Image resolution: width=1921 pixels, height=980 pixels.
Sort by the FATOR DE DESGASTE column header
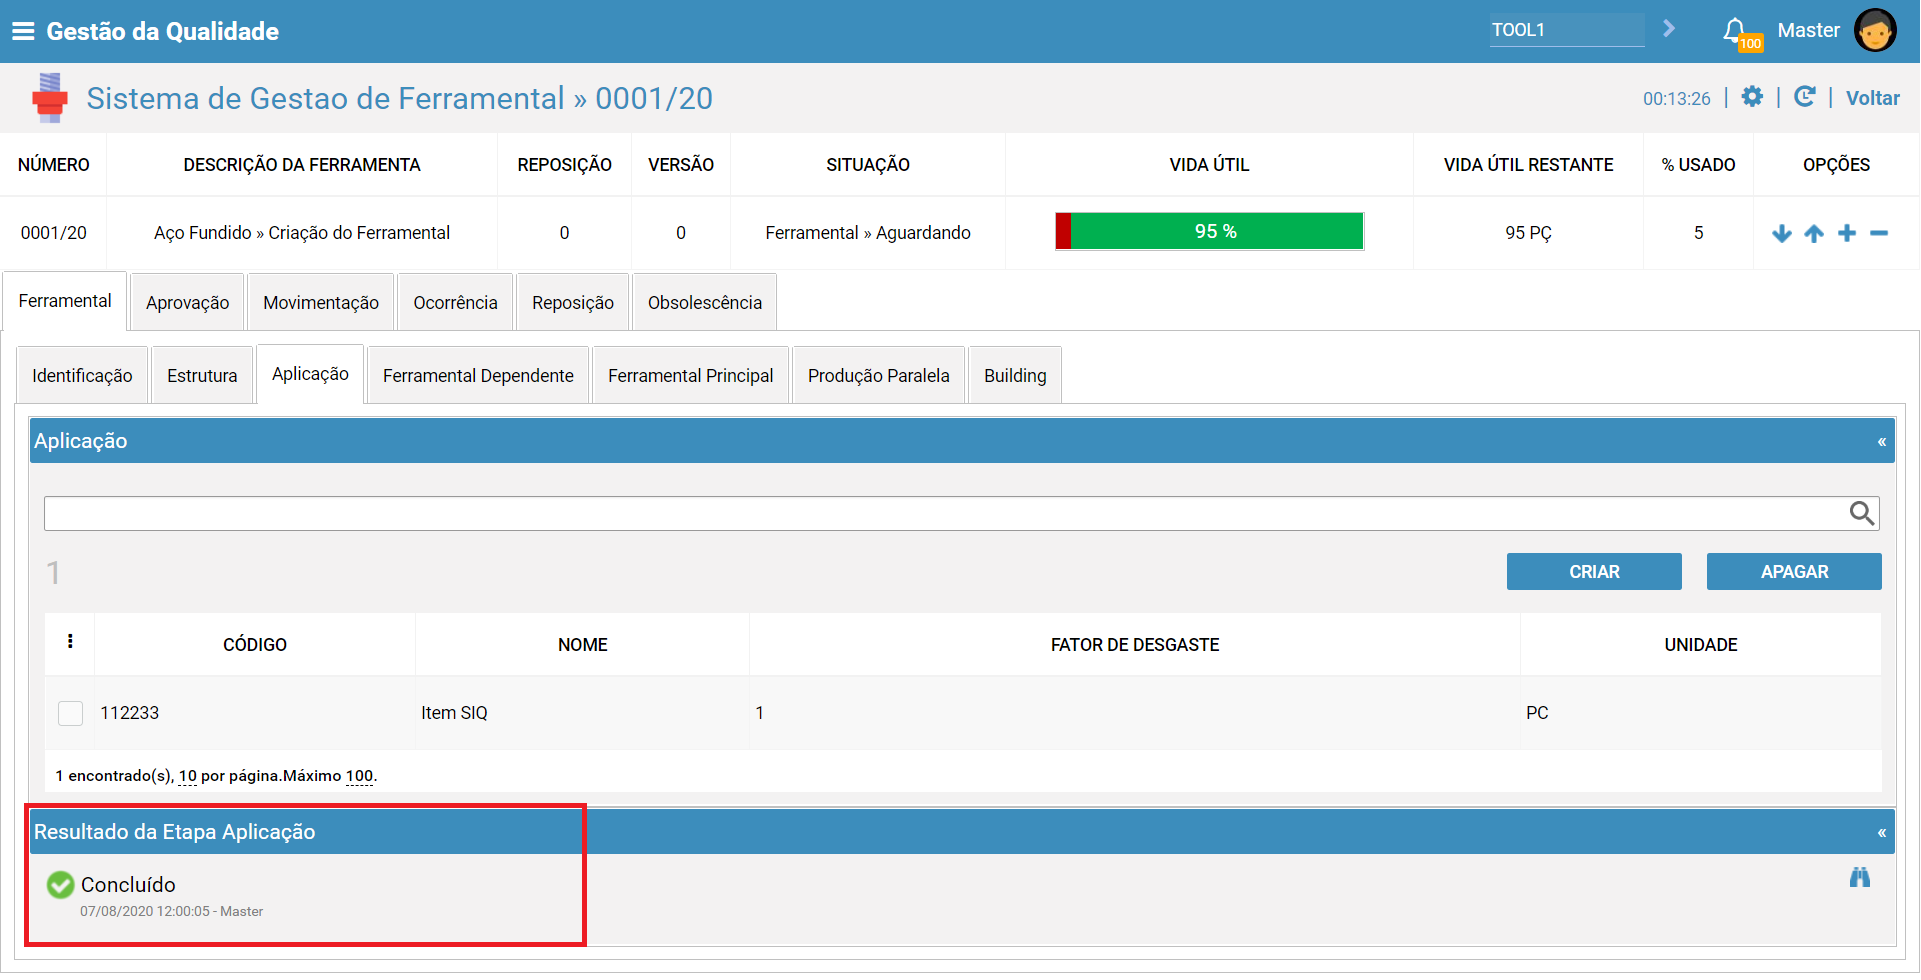1135,645
